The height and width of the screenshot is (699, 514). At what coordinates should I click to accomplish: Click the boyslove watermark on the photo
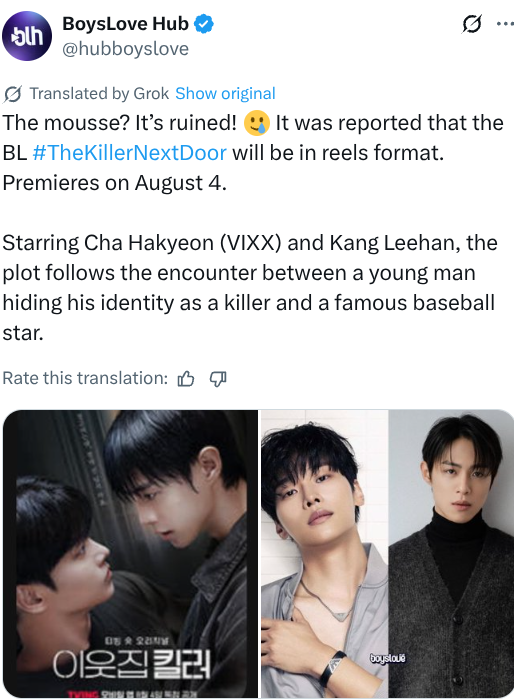387,658
